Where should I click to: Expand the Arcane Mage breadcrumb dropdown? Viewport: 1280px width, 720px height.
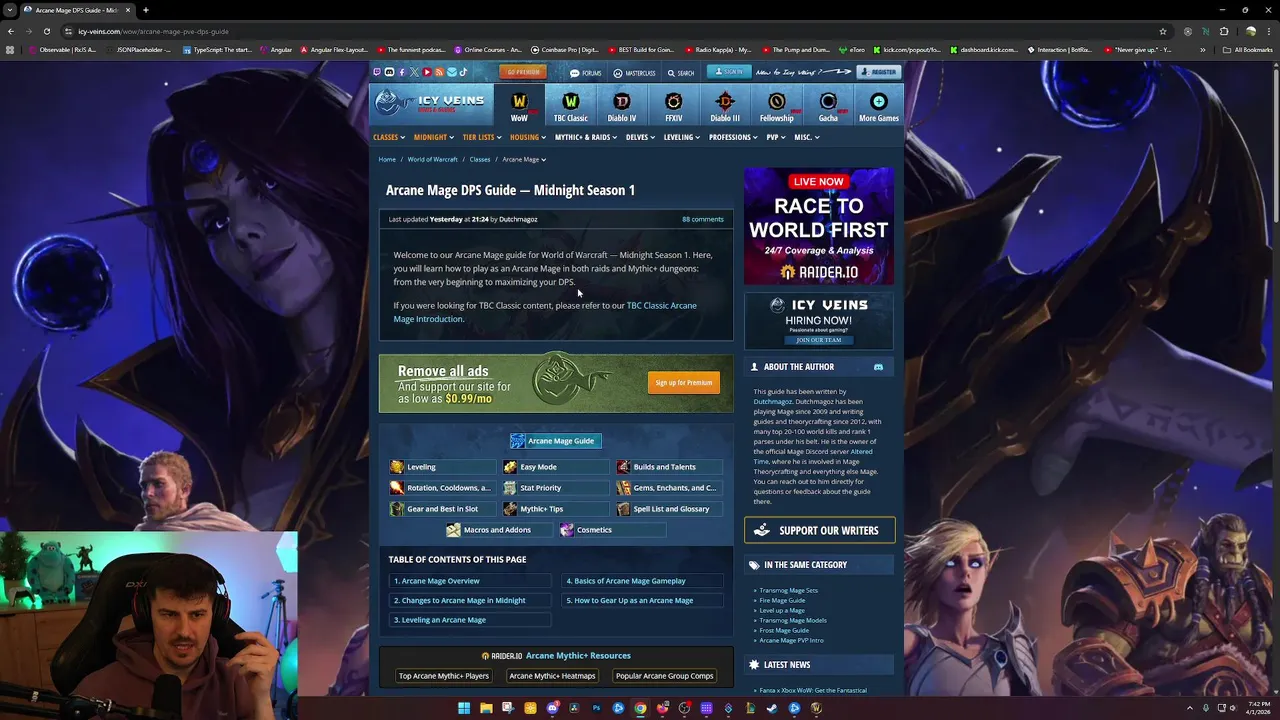(x=524, y=159)
